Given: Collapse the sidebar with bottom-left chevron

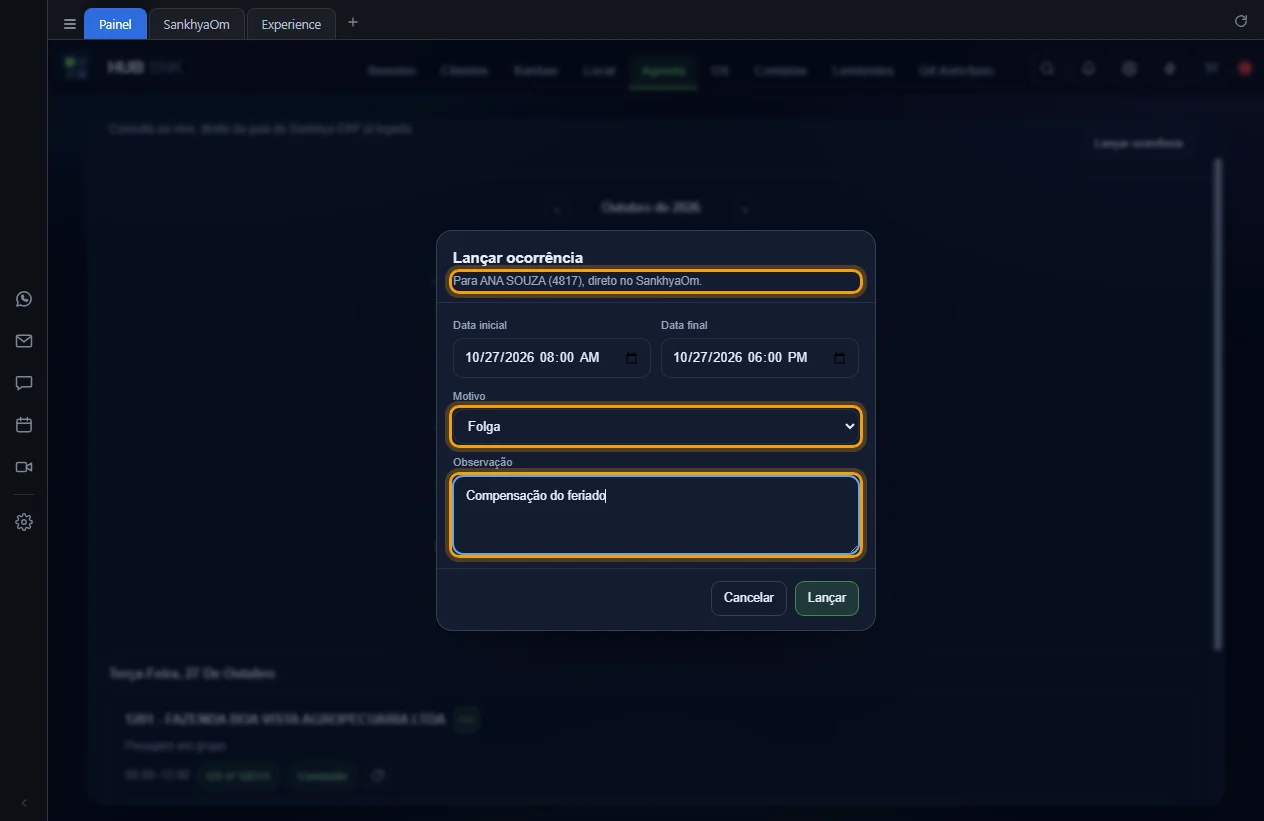Looking at the screenshot, I should (24, 803).
